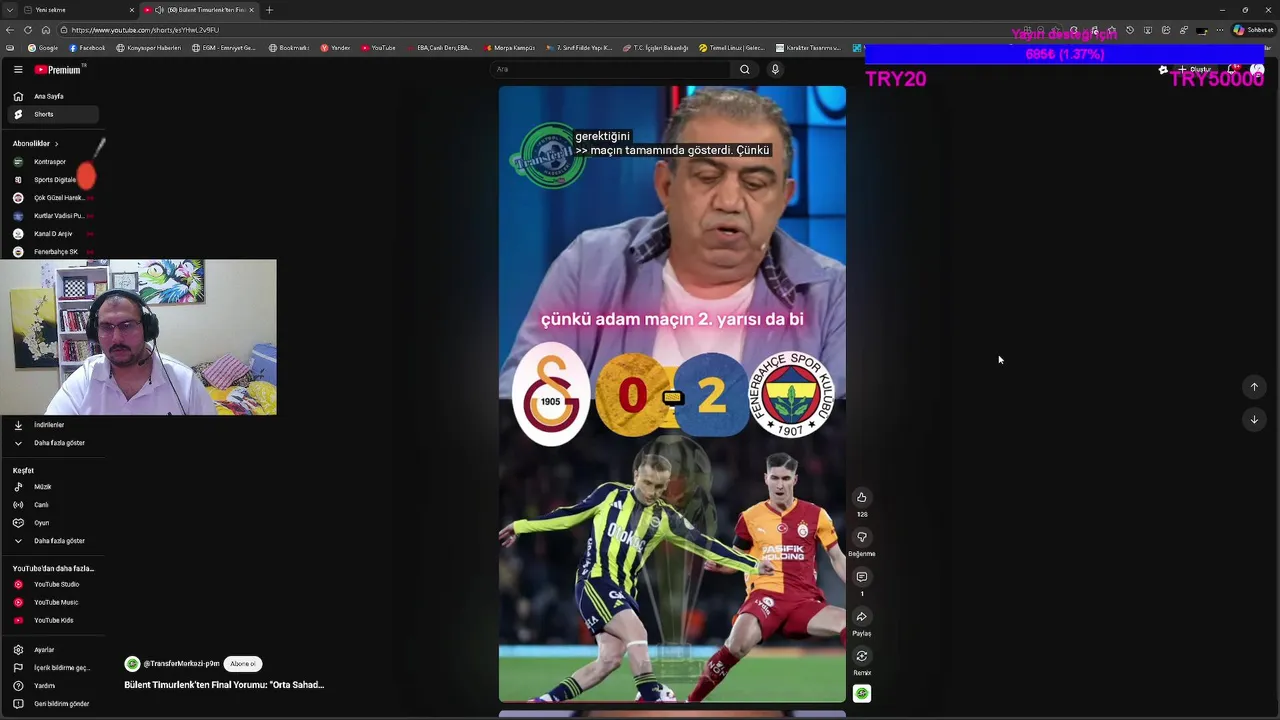Open the Konyaspor Haberleri bookmark
The image size is (1280, 720).
click(149, 48)
